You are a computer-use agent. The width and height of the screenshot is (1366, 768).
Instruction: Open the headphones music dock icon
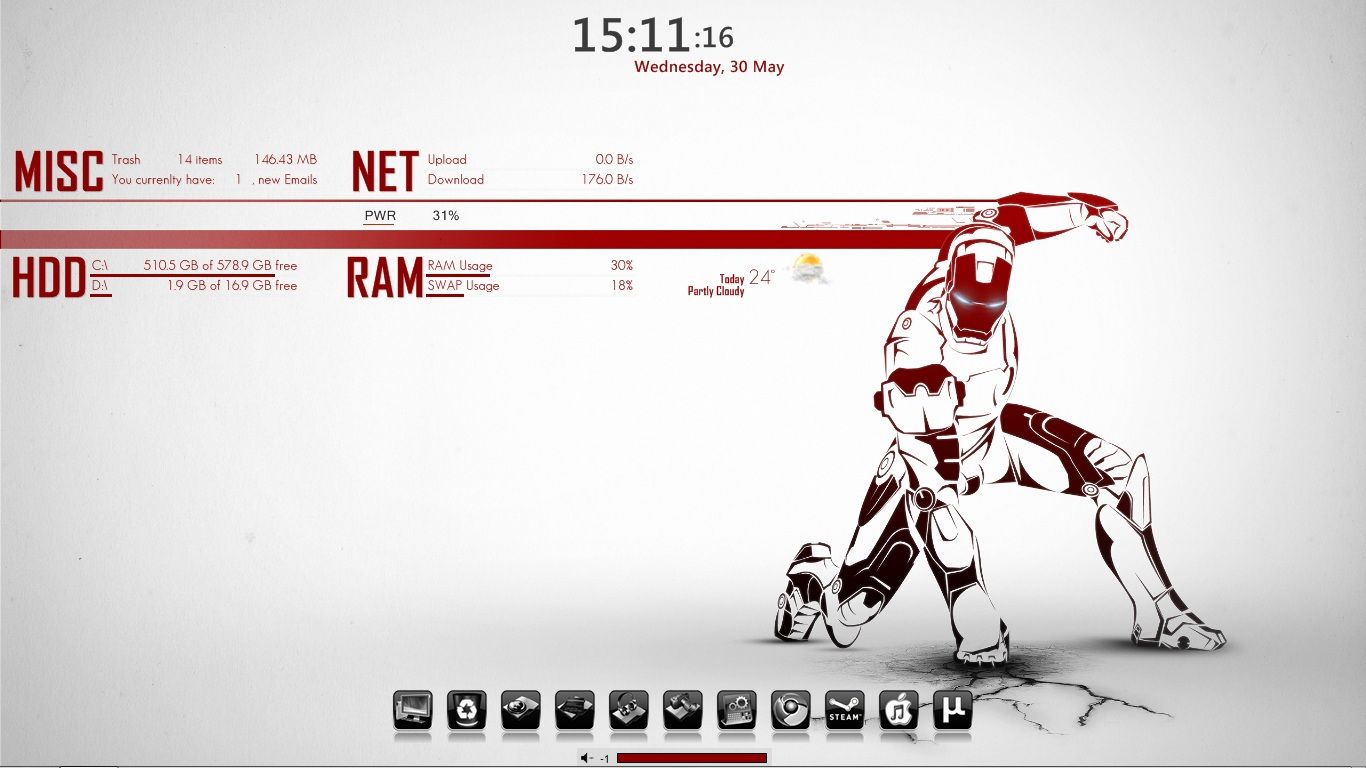(x=630, y=712)
